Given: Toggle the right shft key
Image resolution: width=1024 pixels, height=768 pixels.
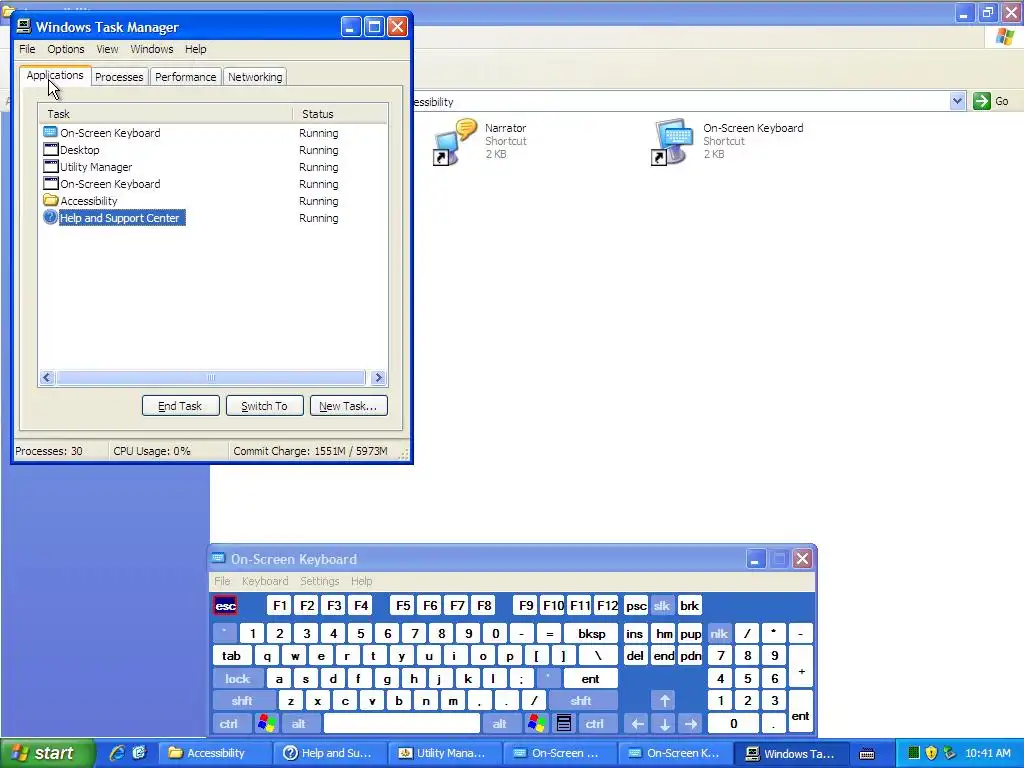Looking at the screenshot, I should click(581, 701).
